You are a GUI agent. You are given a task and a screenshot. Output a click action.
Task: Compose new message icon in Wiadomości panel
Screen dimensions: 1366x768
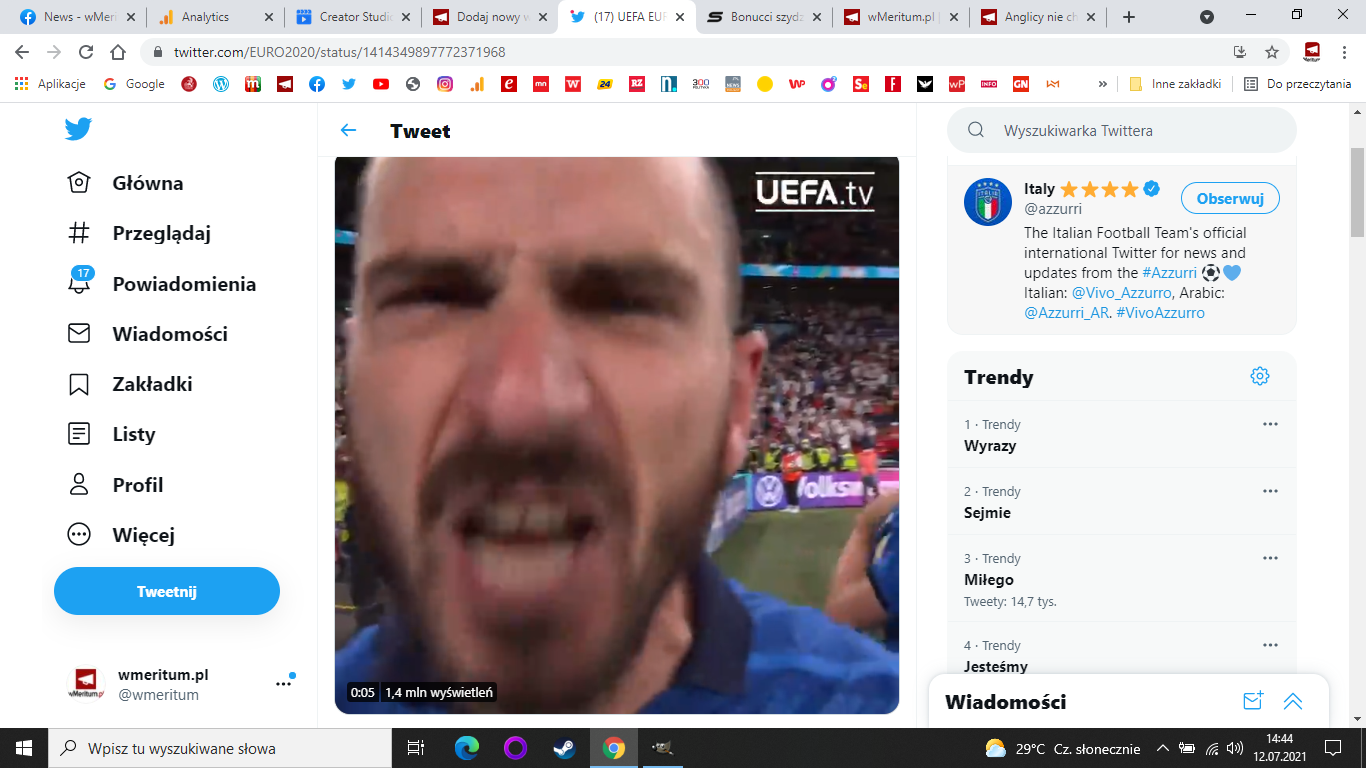pos(1253,701)
